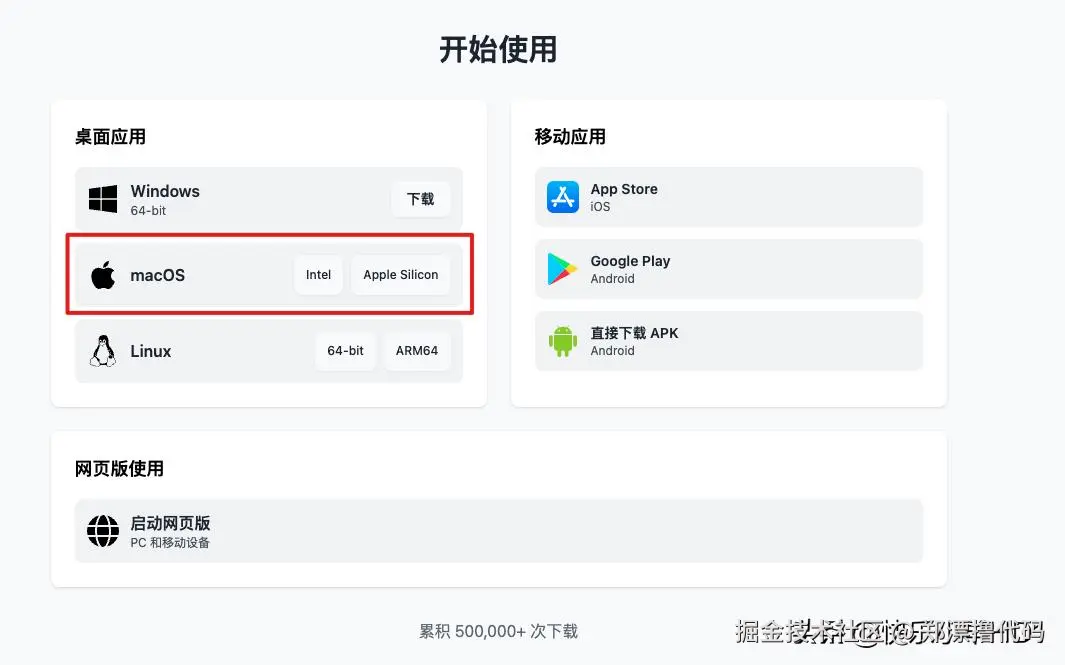1065x665 pixels.
Task: Click the PC 和移动设备 subtitle
Action: click(x=170, y=543)
